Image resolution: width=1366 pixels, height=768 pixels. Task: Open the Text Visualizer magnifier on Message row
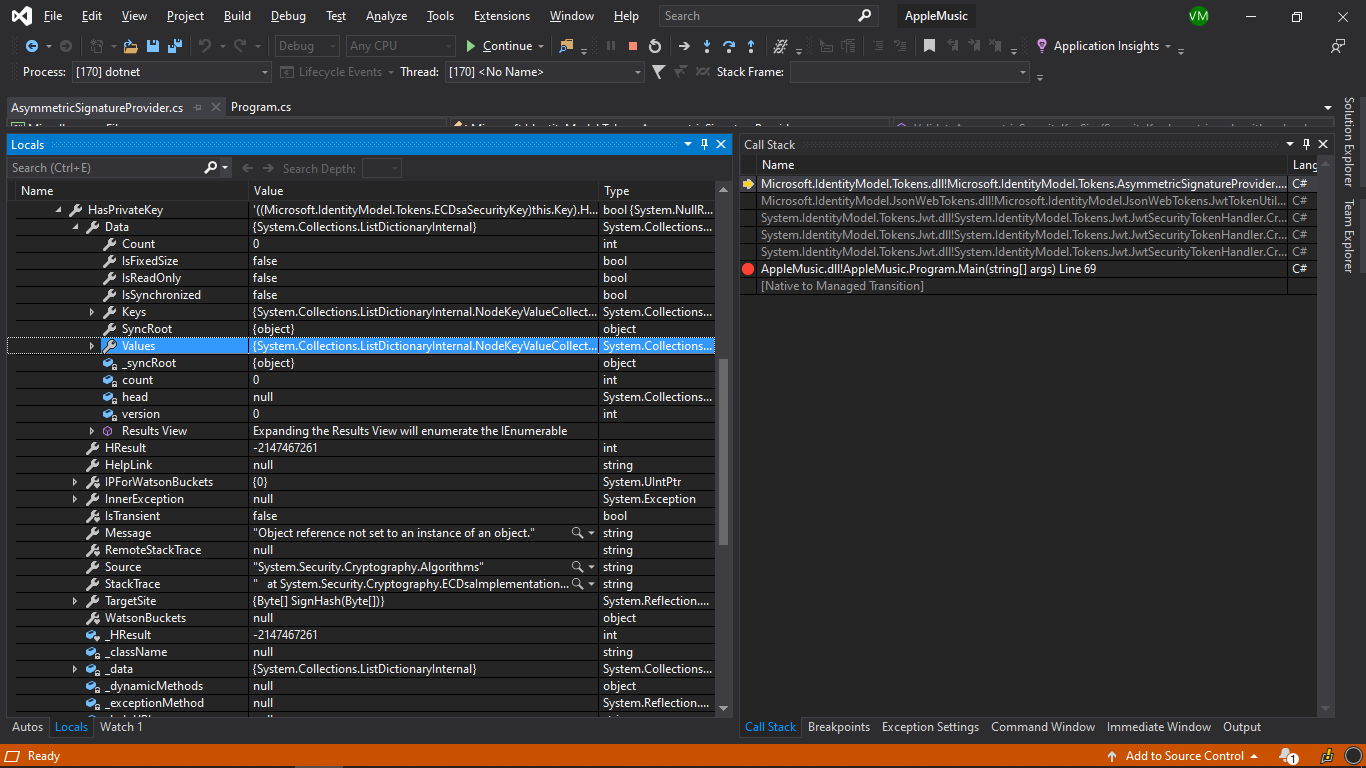click(x=575, y=532)
